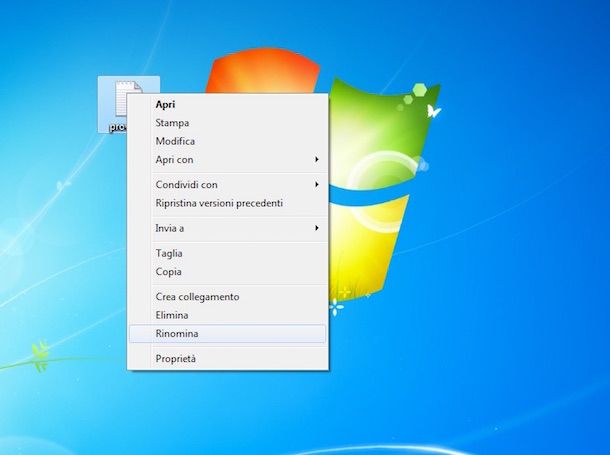Open the Apri con entry
610x455 pixels.
point(228,160)
